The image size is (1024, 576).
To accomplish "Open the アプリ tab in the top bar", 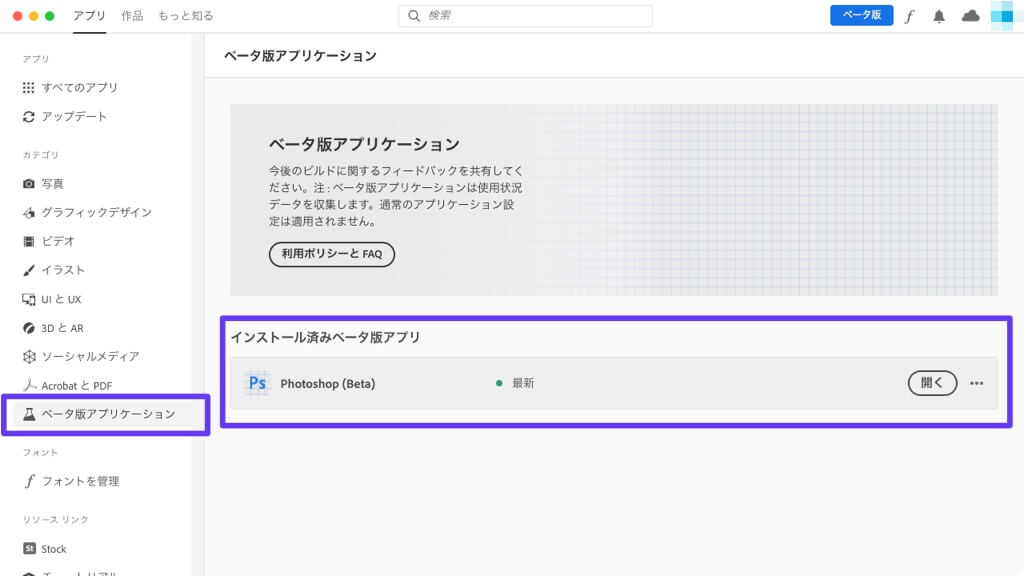I will [x=89, y=16].
